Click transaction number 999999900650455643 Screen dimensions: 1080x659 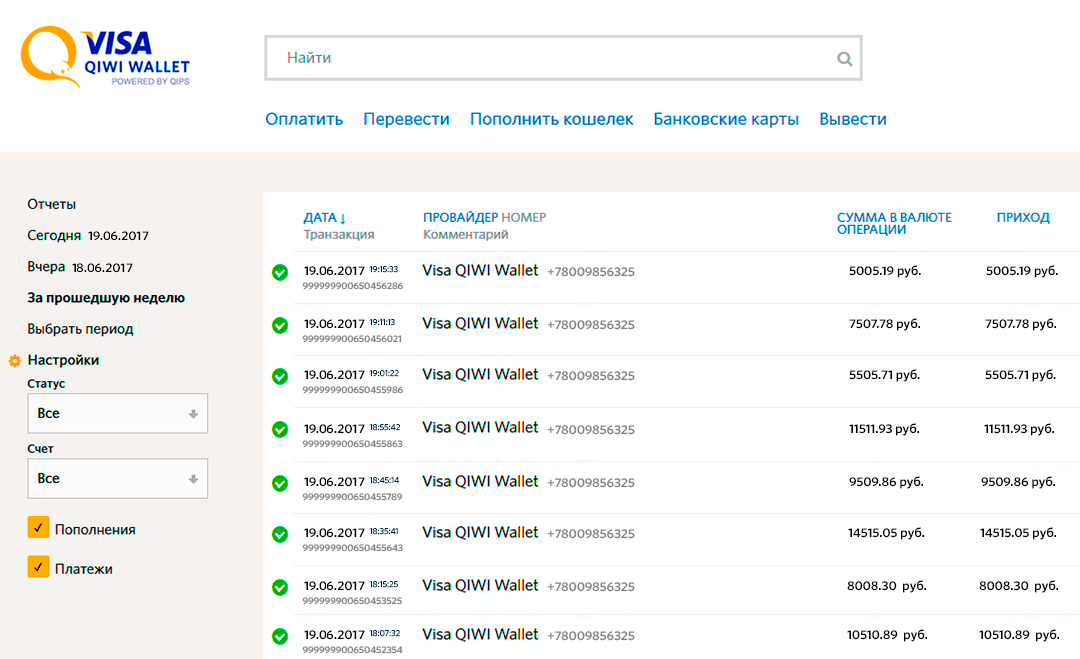353,548
